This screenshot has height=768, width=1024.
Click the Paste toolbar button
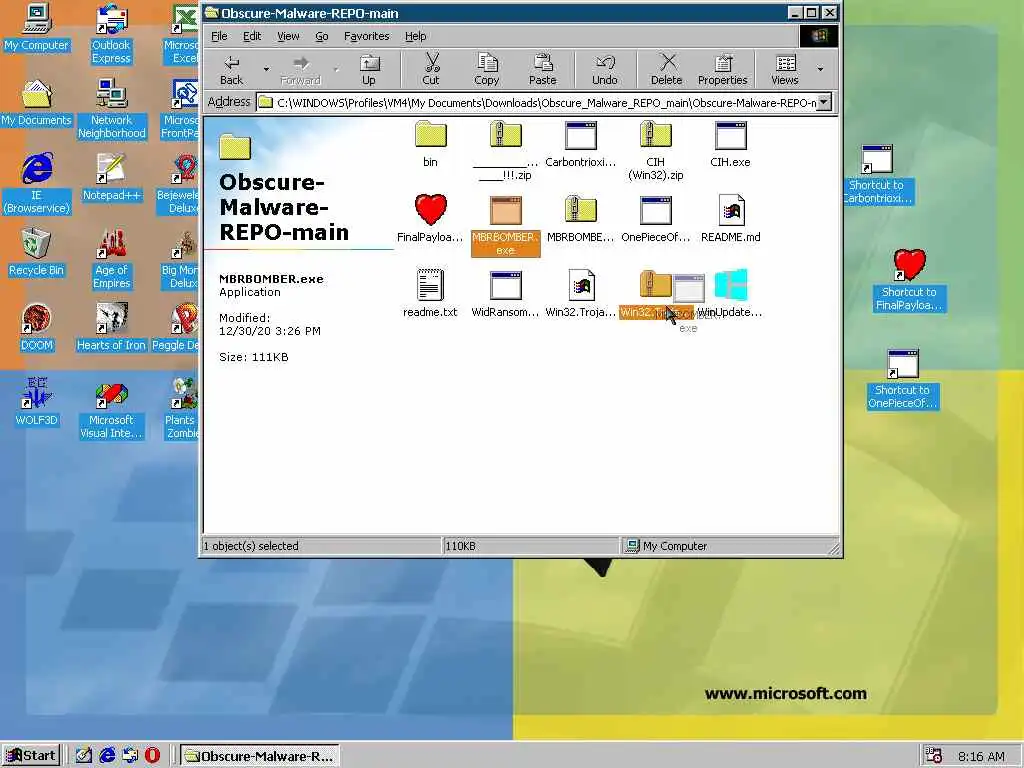pyautogui.click(x=543, y=70)
